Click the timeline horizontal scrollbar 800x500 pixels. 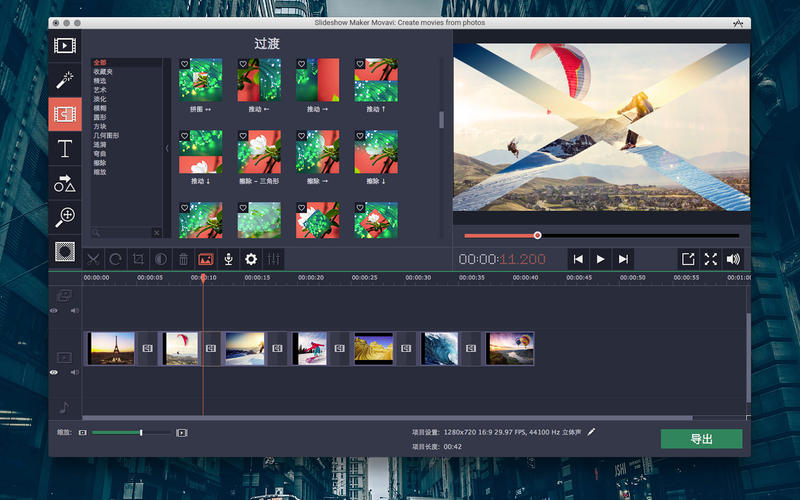point(388,418)
